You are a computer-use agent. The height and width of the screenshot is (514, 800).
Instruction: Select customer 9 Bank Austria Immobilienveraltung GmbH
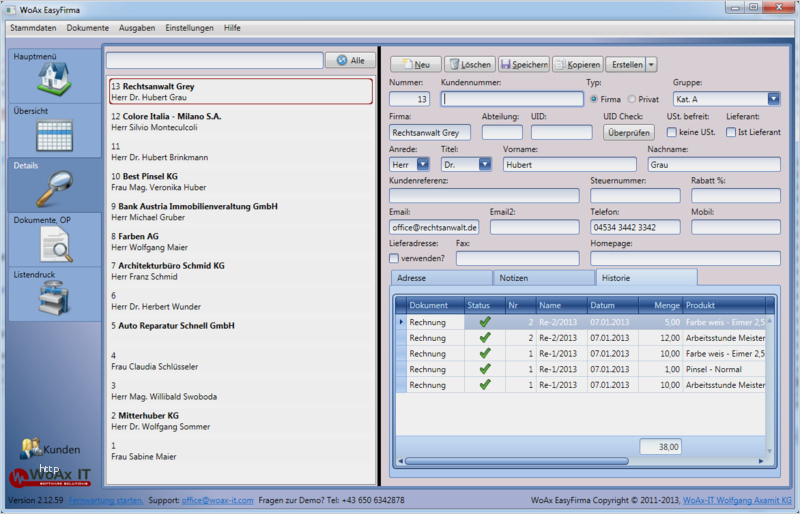point(241,212)
